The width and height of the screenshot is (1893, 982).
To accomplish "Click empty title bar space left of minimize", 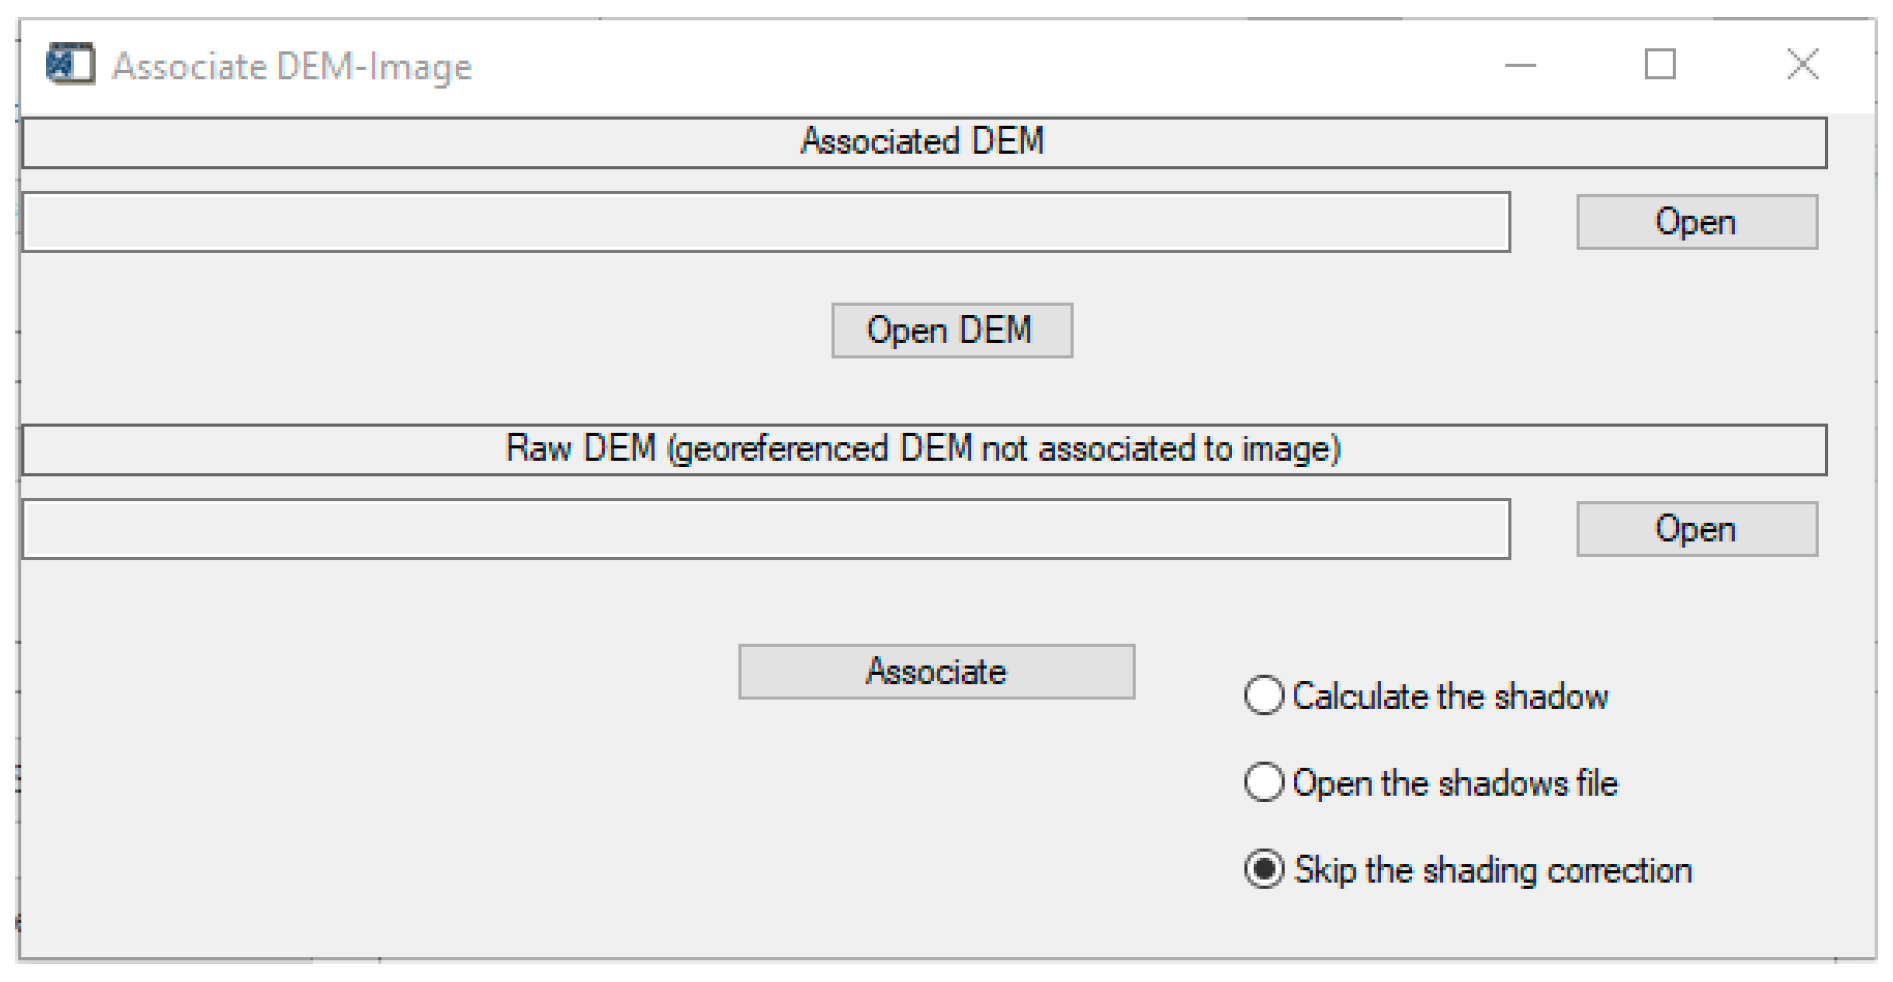I will (1000, 66).
